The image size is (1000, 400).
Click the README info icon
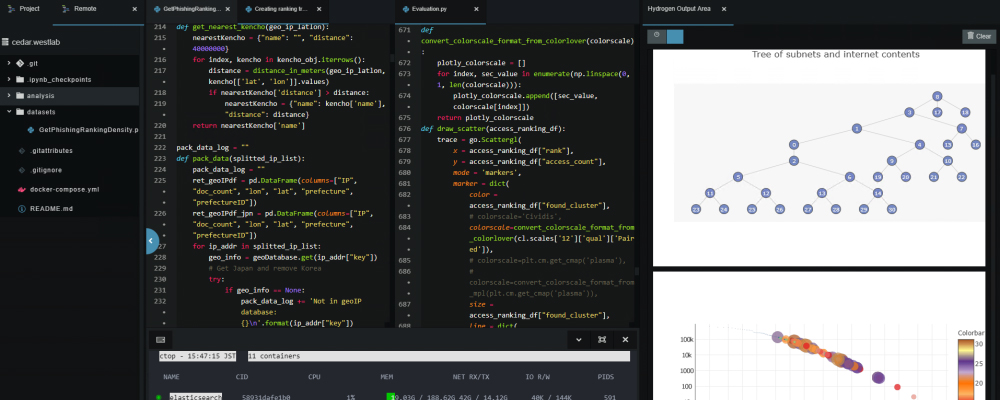21,209
